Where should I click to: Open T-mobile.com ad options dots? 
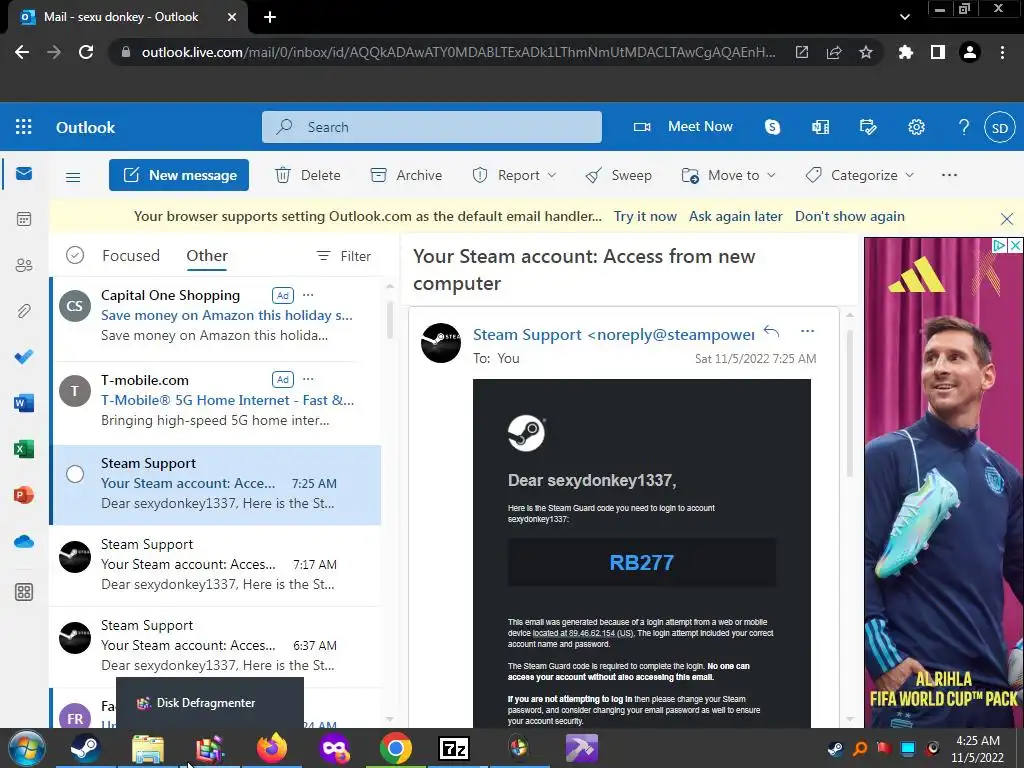[x=308, y=379]
